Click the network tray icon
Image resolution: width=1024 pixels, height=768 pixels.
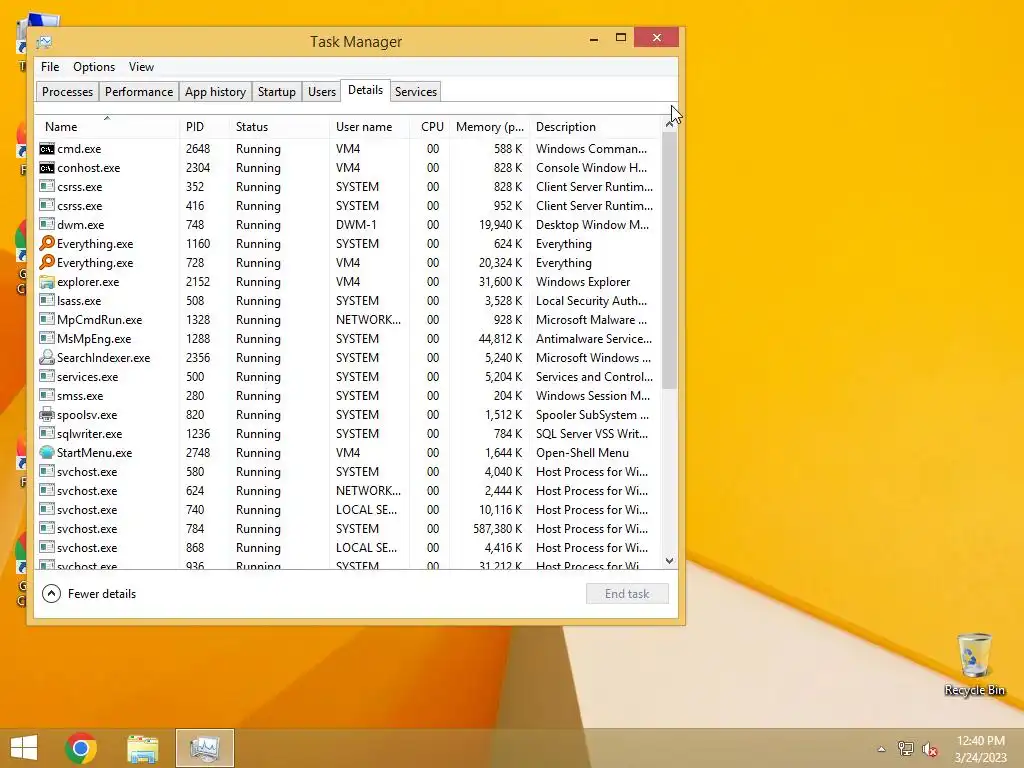click(906, 748)
